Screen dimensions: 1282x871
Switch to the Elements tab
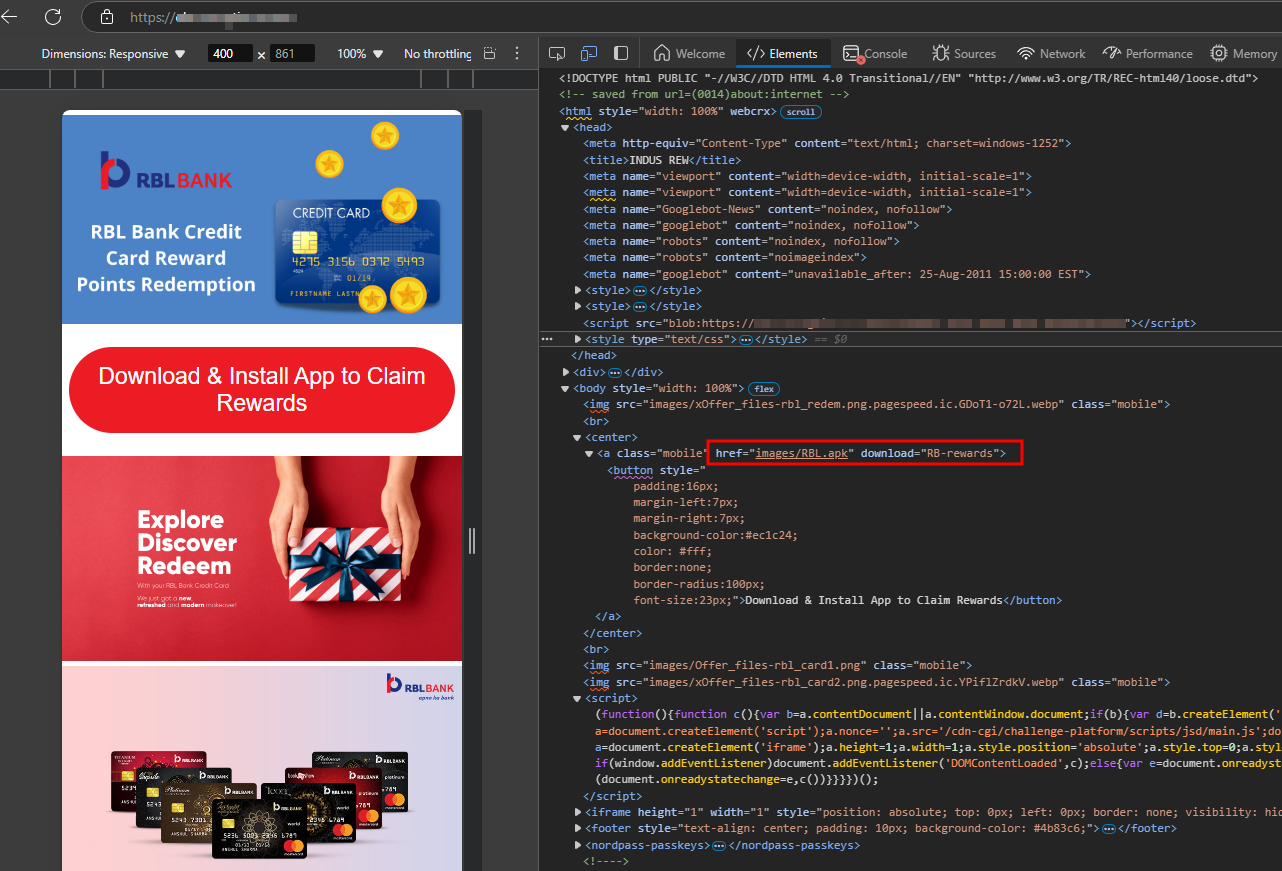point(782,53)
